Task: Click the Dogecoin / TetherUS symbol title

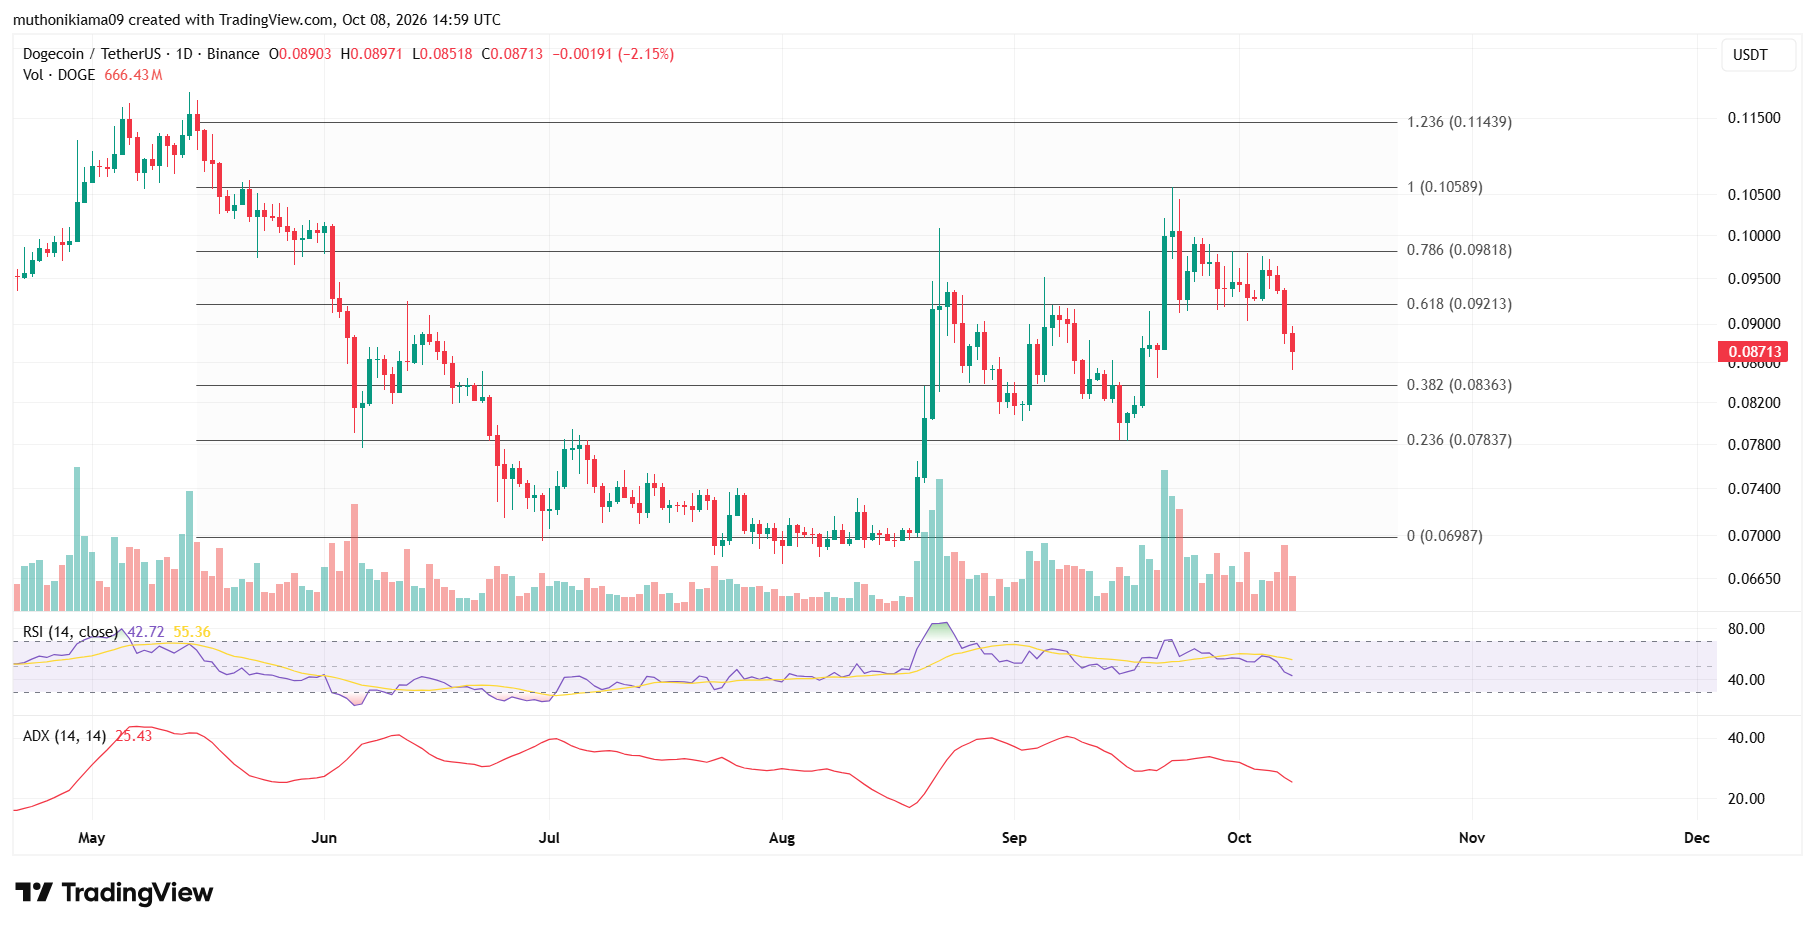Action: (x=92, y=54)
